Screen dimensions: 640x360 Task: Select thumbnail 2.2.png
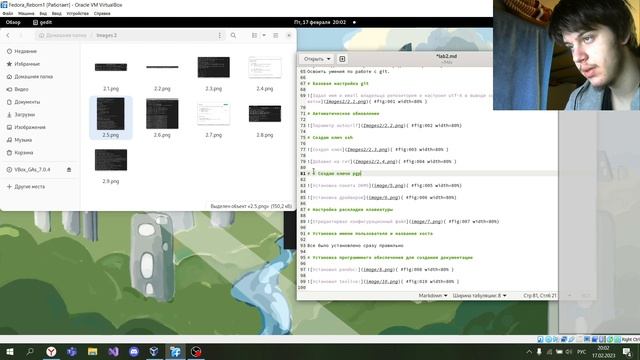[x=162, y=67]
